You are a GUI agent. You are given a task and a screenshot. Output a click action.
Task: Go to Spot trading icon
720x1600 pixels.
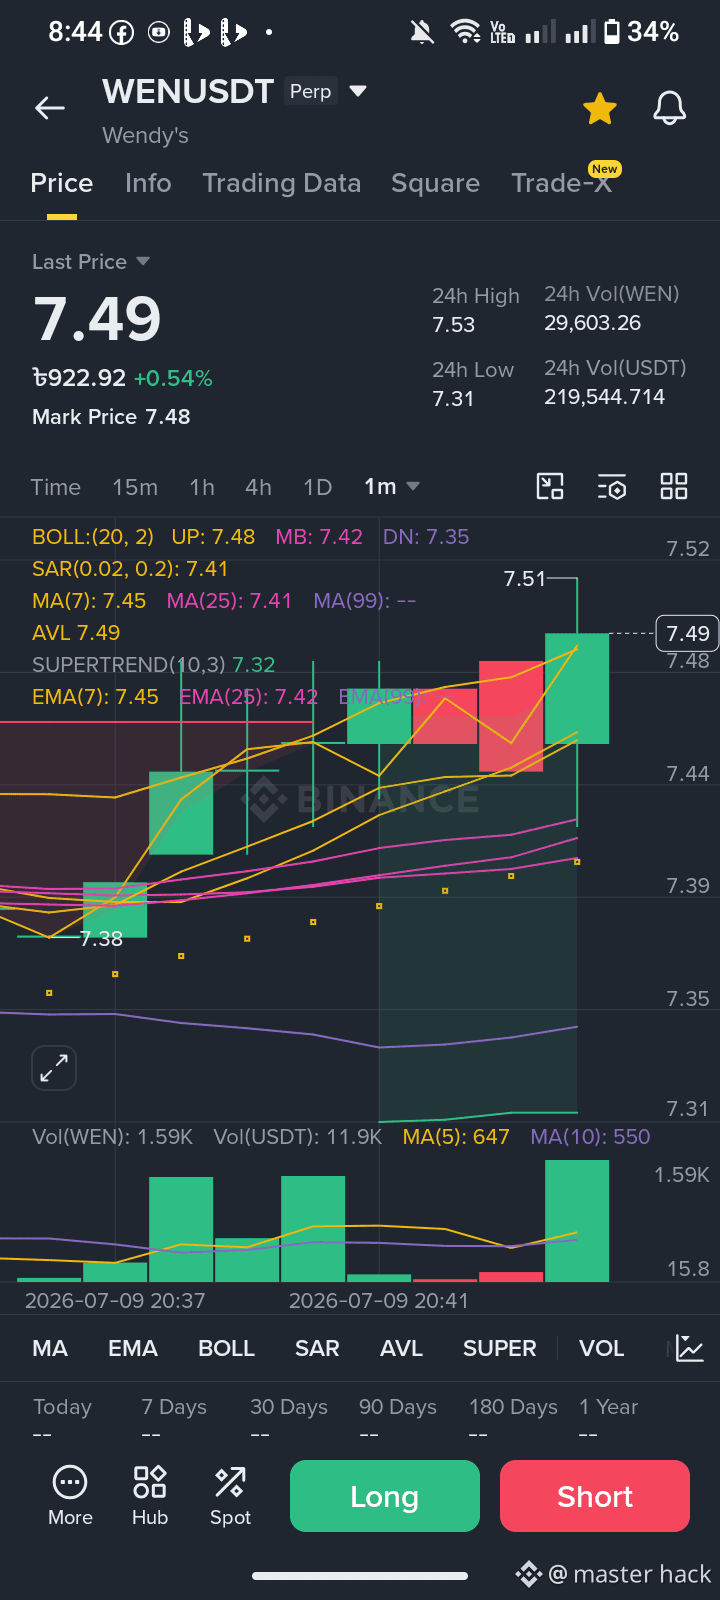(230, 1496)
